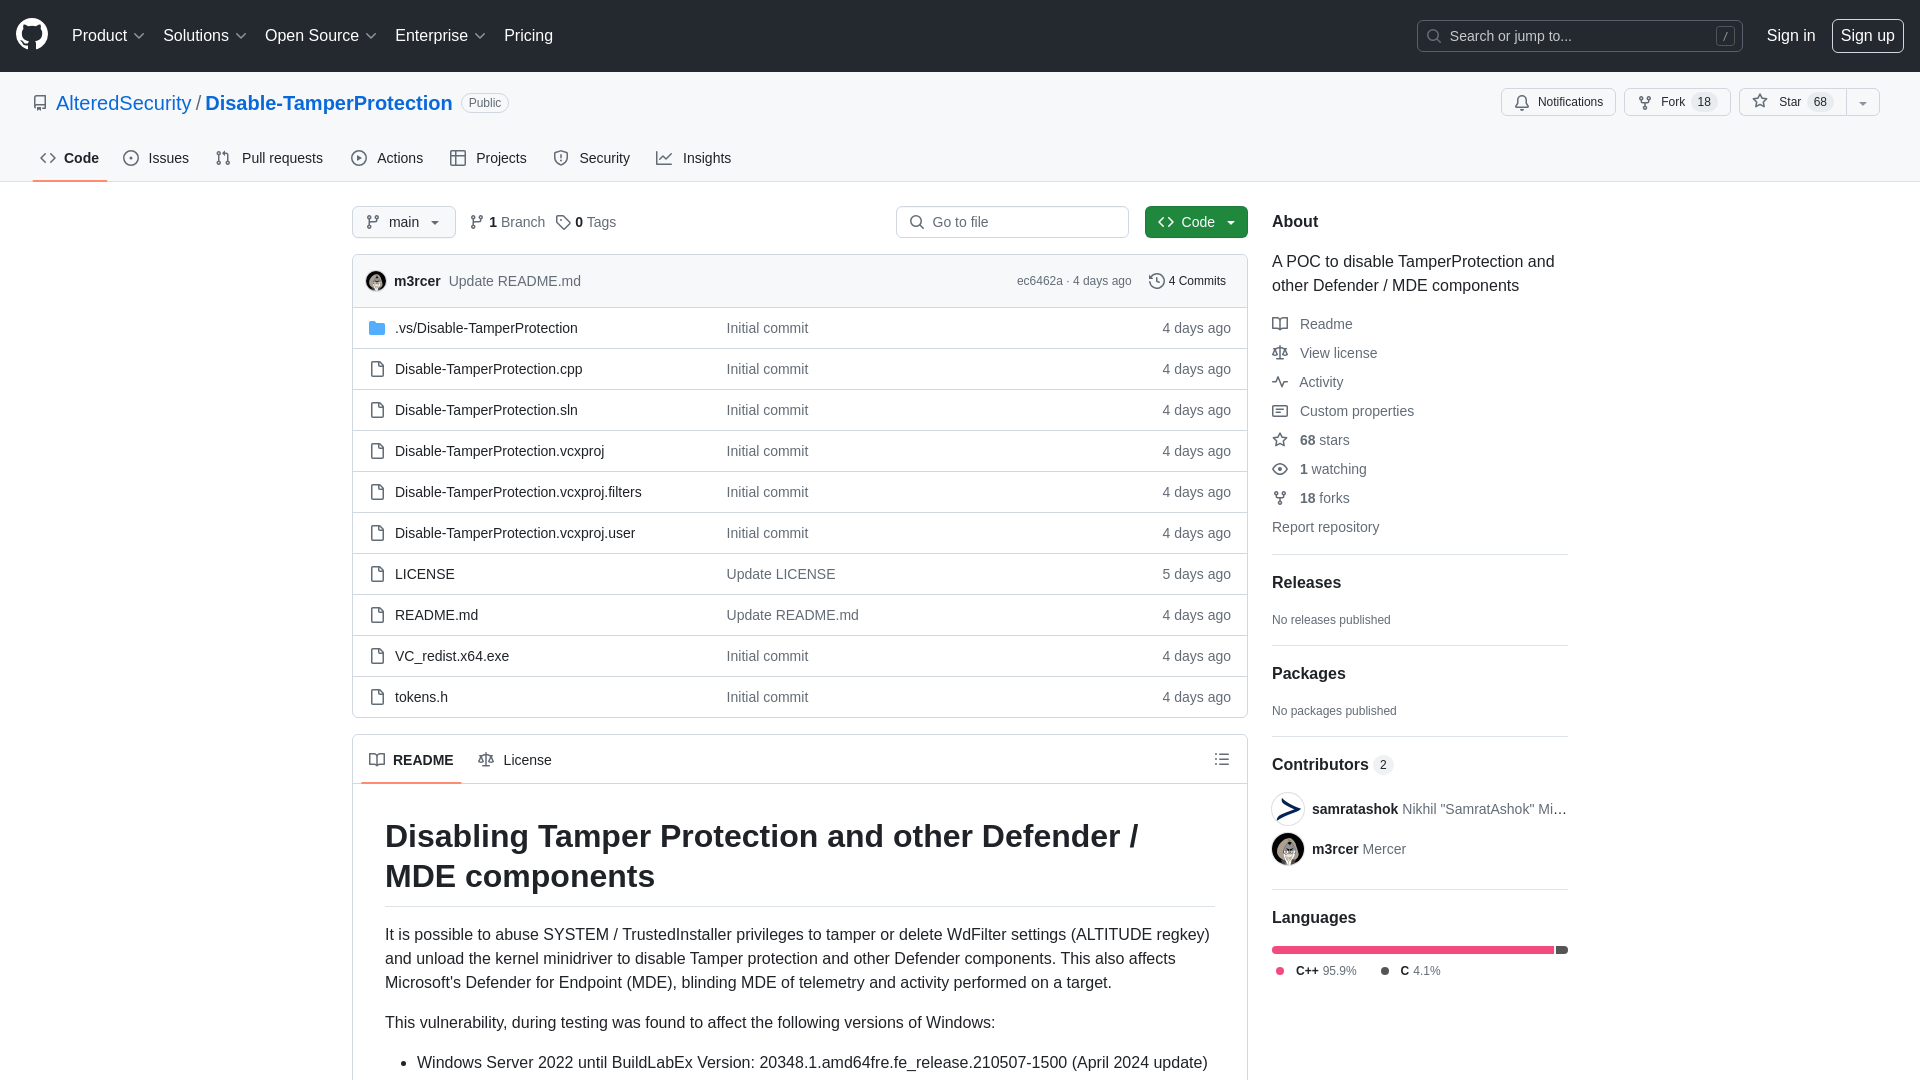The width and height of the screenshot is (1920, 1080).
Task: Open the green Code dropdown button
Action: (x=1196, y=222)
